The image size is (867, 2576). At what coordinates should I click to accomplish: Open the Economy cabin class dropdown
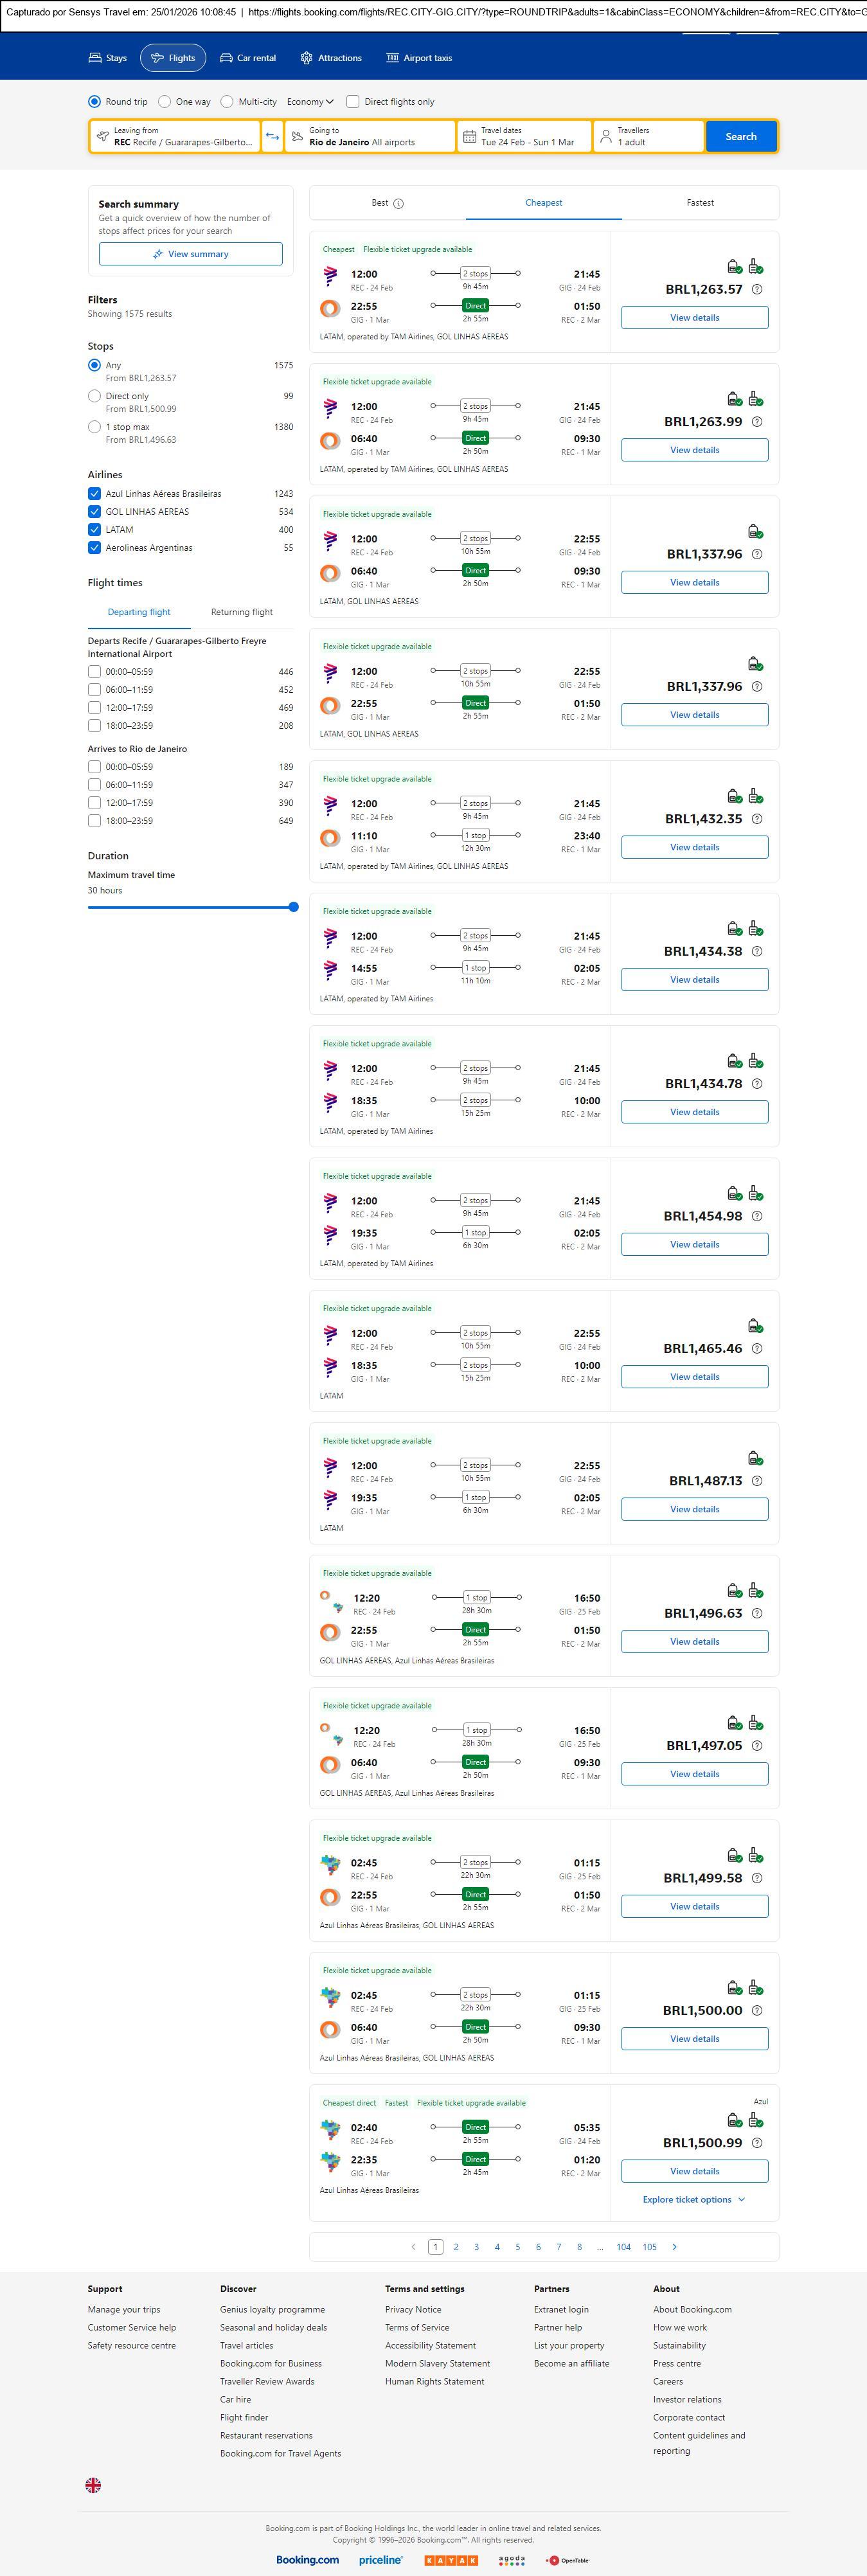click(310, 102)
